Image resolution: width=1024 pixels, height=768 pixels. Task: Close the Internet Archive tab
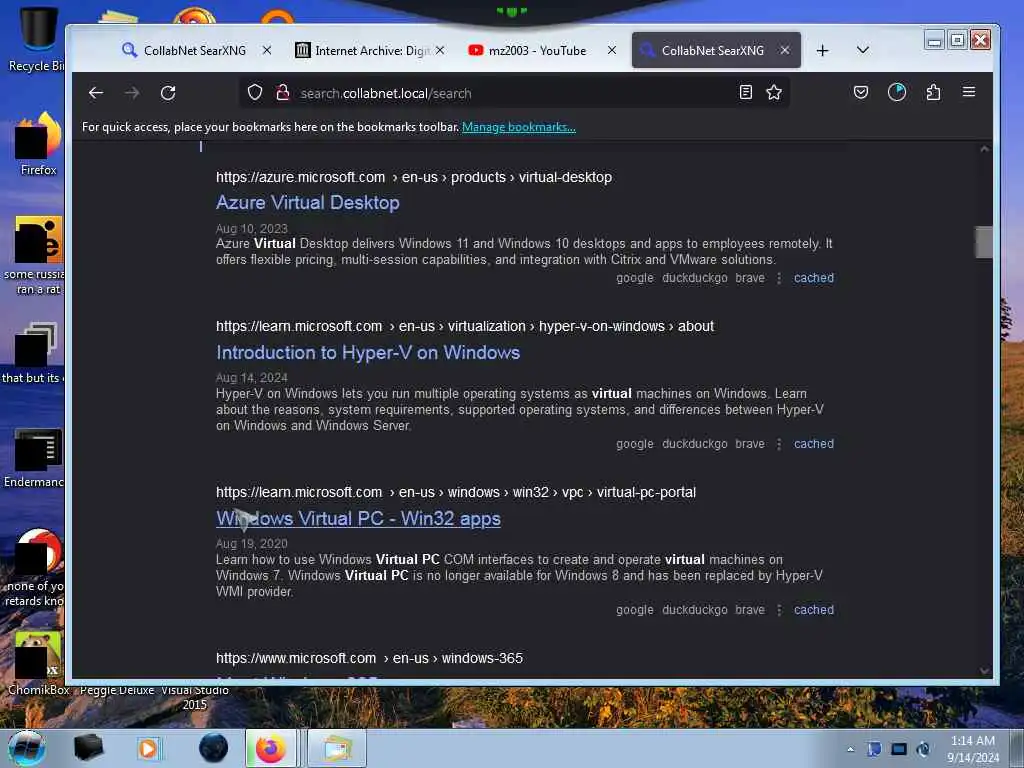click(440, 50)
